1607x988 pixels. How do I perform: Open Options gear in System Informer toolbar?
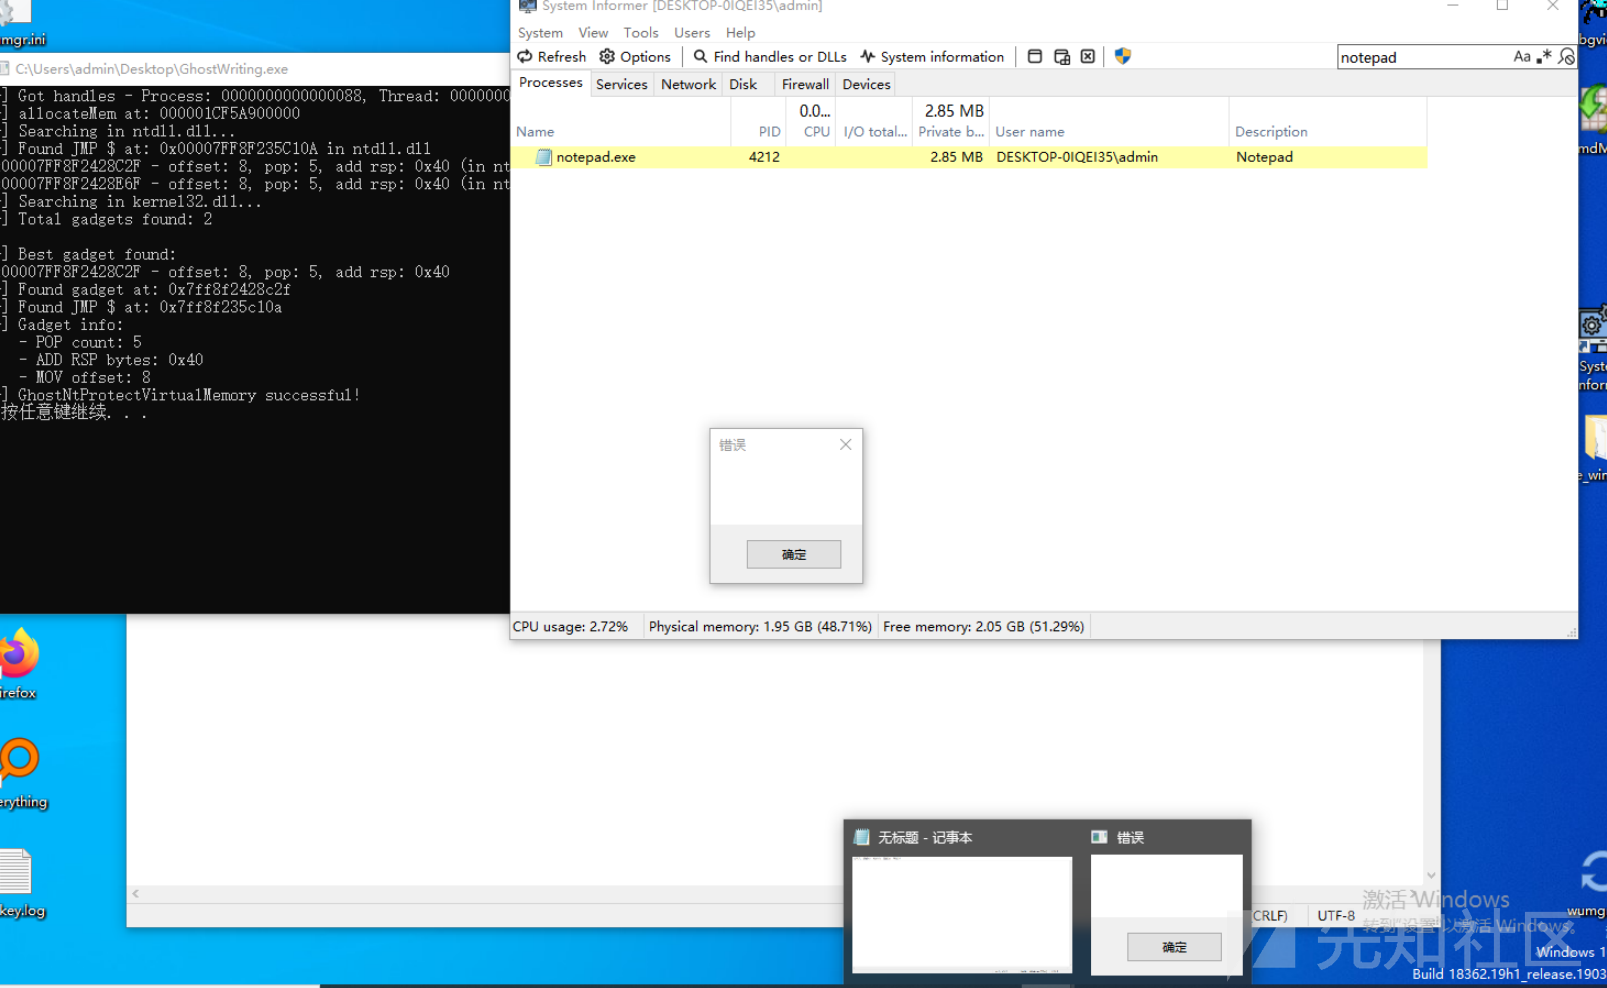click(635, 57)
